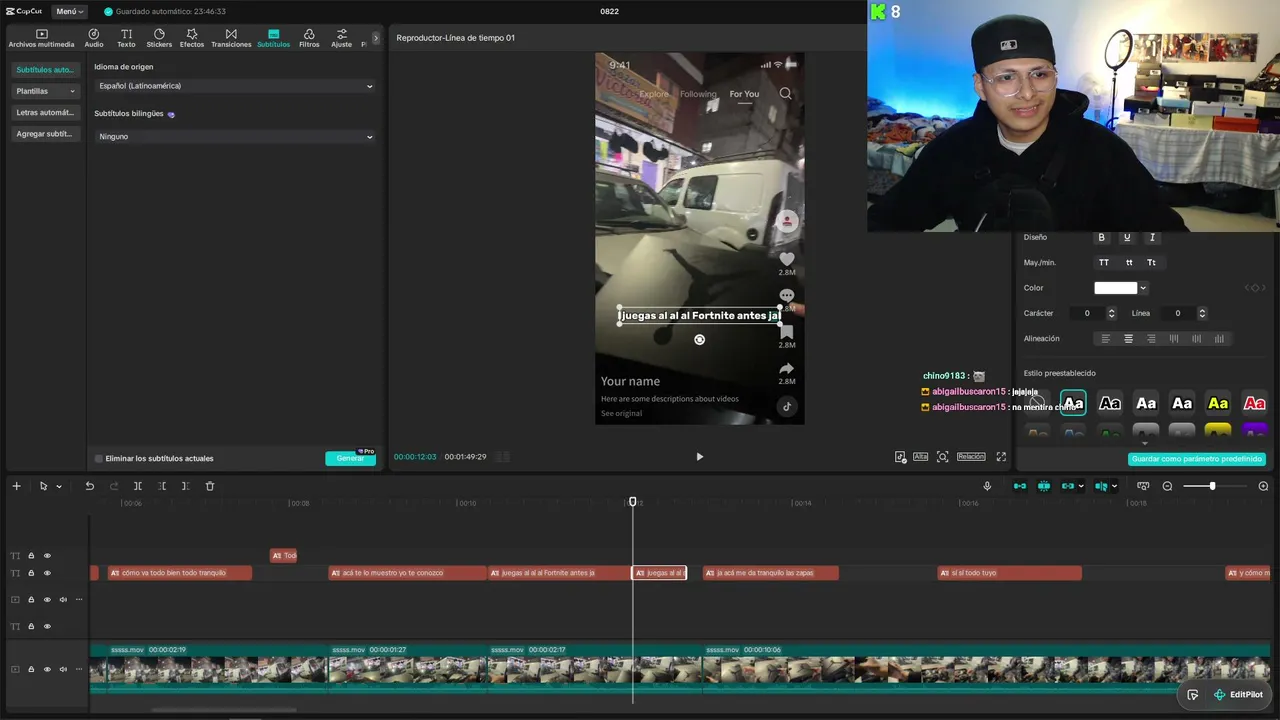
Task: Align text to the right
Action: [x=1151, y=339]
